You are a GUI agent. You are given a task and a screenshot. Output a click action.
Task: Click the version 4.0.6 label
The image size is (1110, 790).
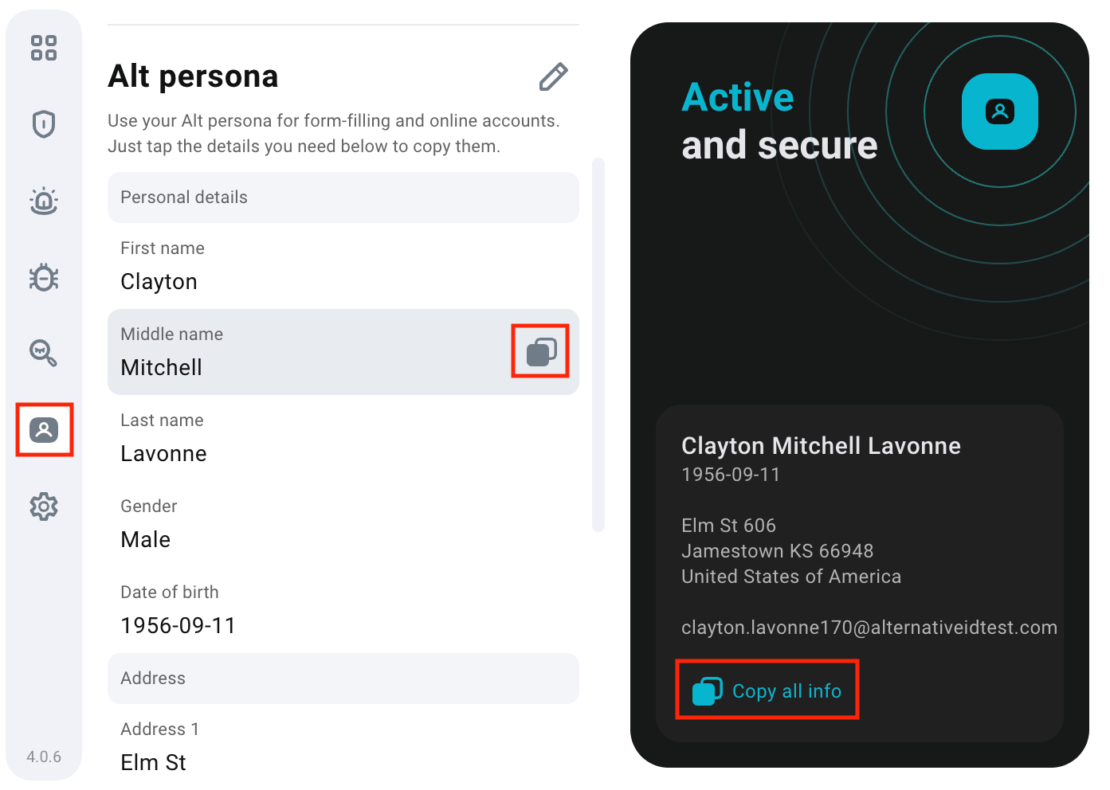[44, 758]
